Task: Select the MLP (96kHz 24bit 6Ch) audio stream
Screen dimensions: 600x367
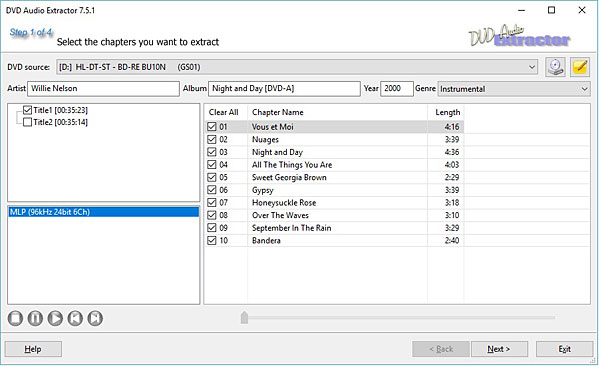Action: [x=104, y=212]
